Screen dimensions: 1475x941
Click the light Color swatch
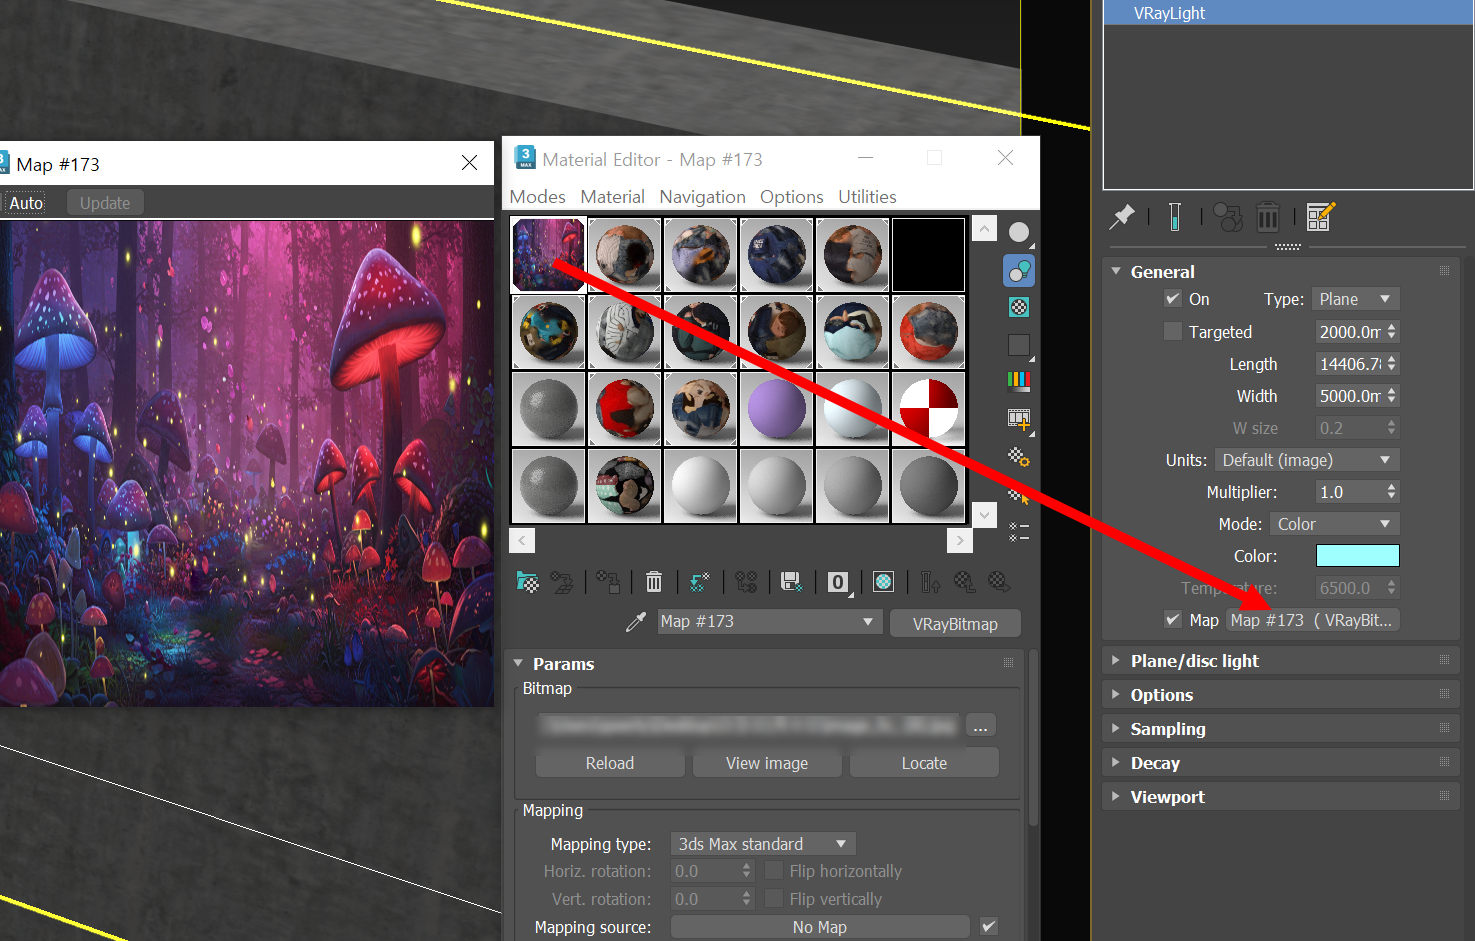1357,556
